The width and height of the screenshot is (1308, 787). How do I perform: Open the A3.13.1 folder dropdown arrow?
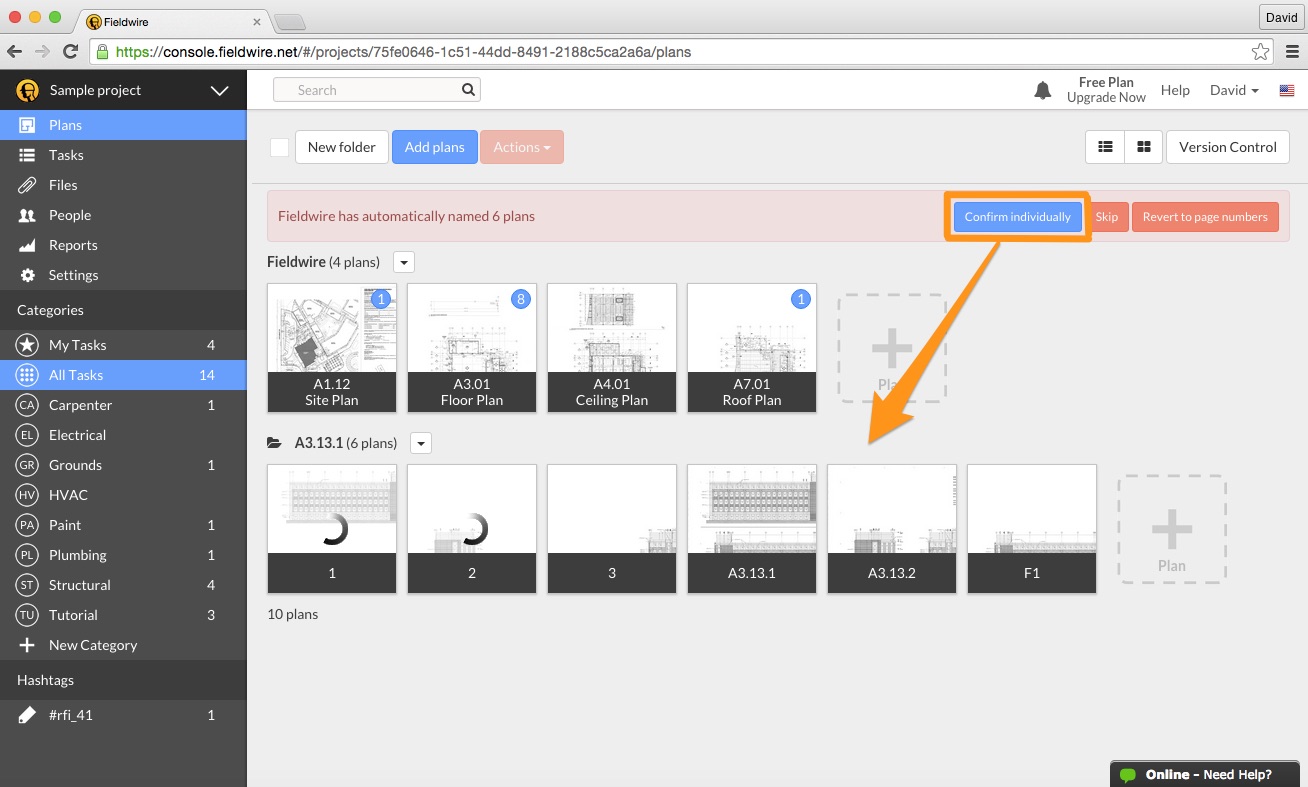pyautogui.click(x=420, y=443)
